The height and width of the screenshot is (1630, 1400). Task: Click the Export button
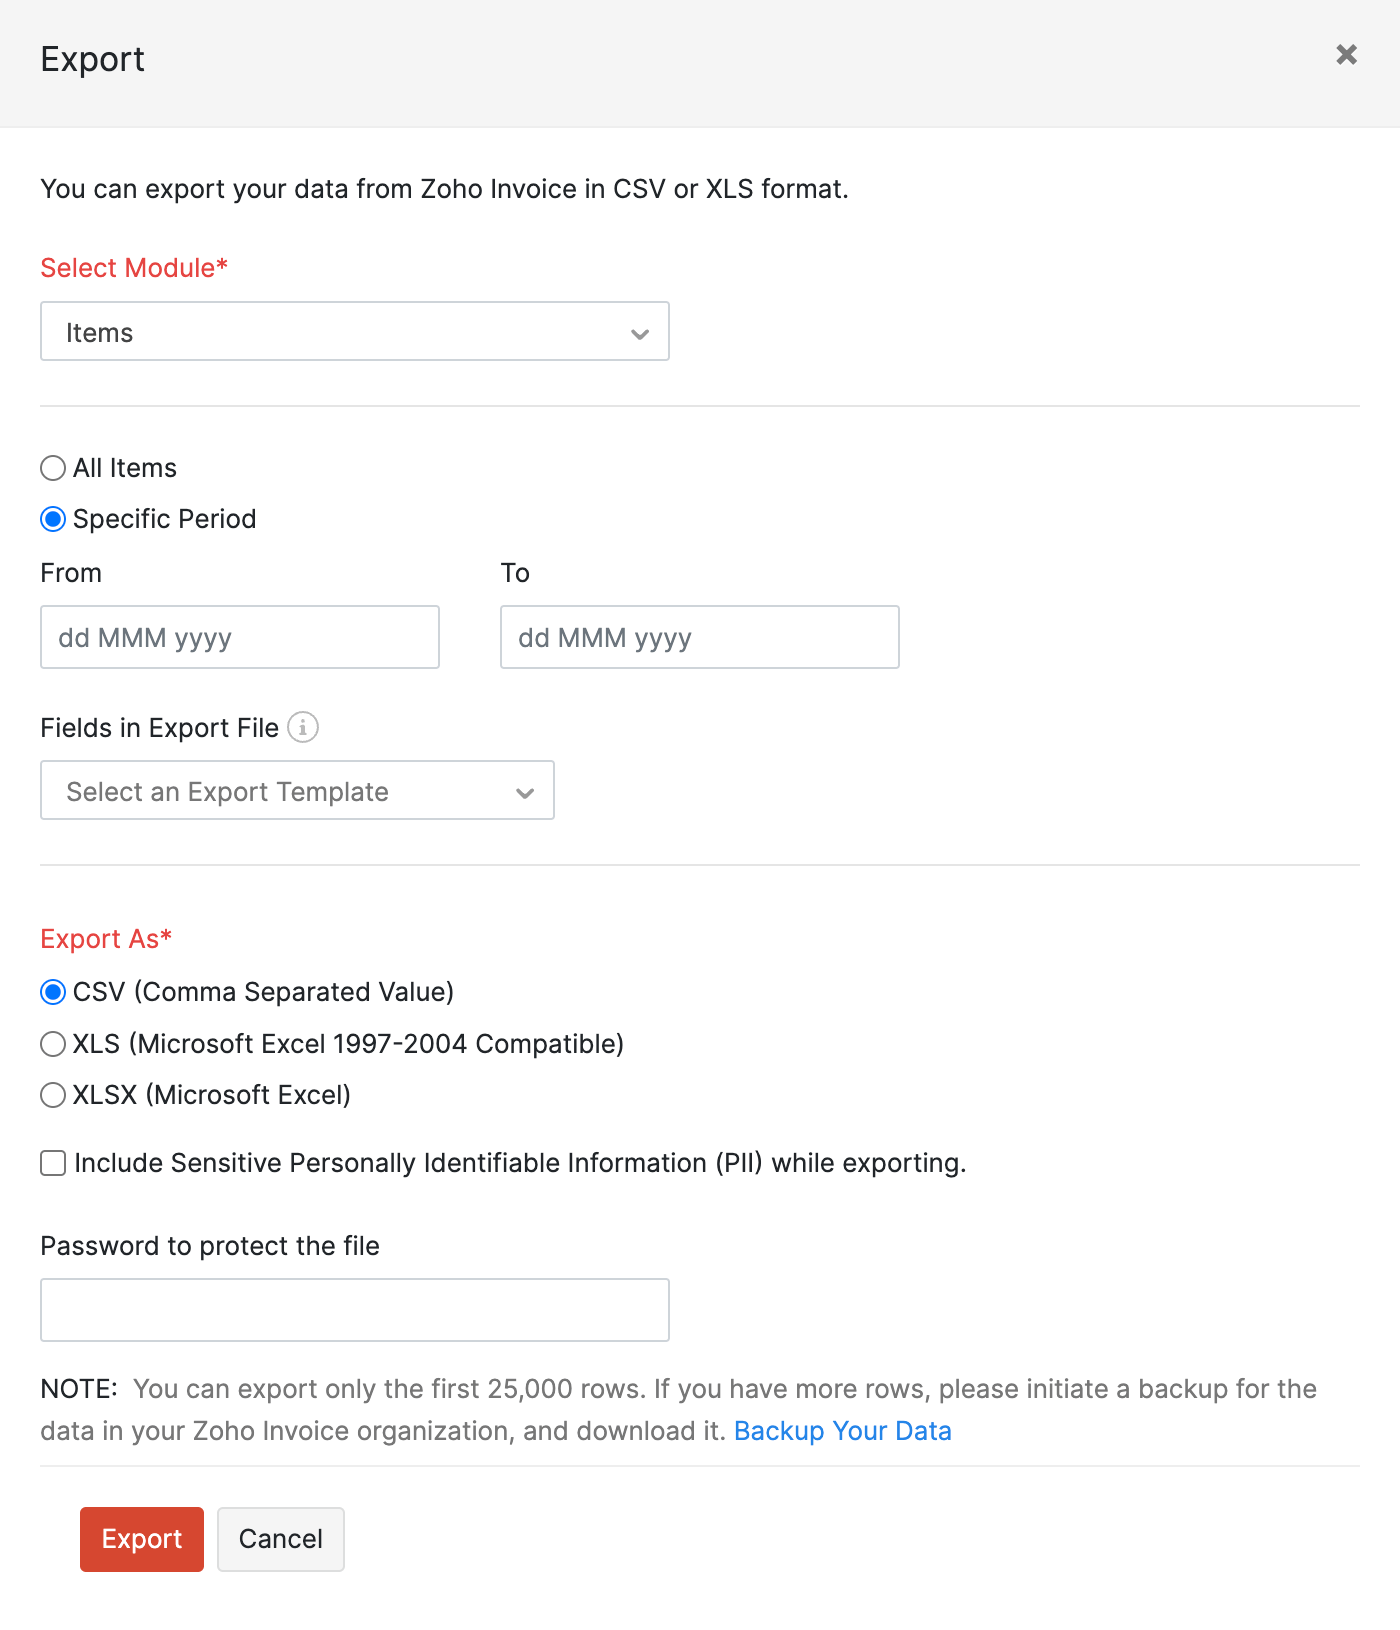coord(141,1539)
